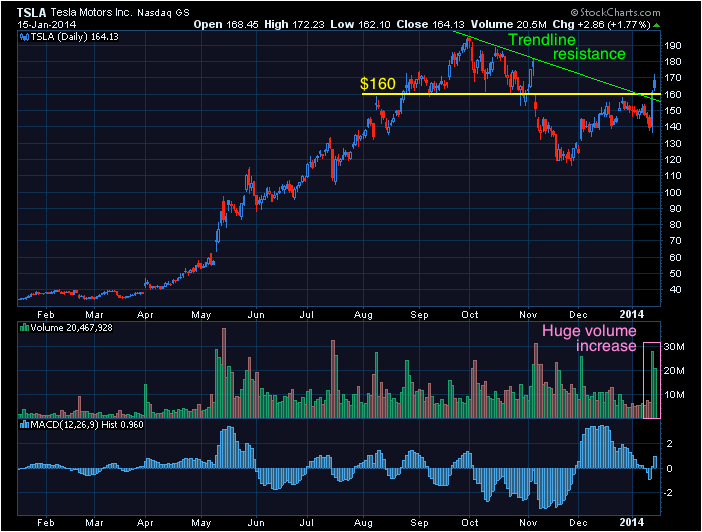Click the 'Dec' label under MACD panel

point(578,523)
